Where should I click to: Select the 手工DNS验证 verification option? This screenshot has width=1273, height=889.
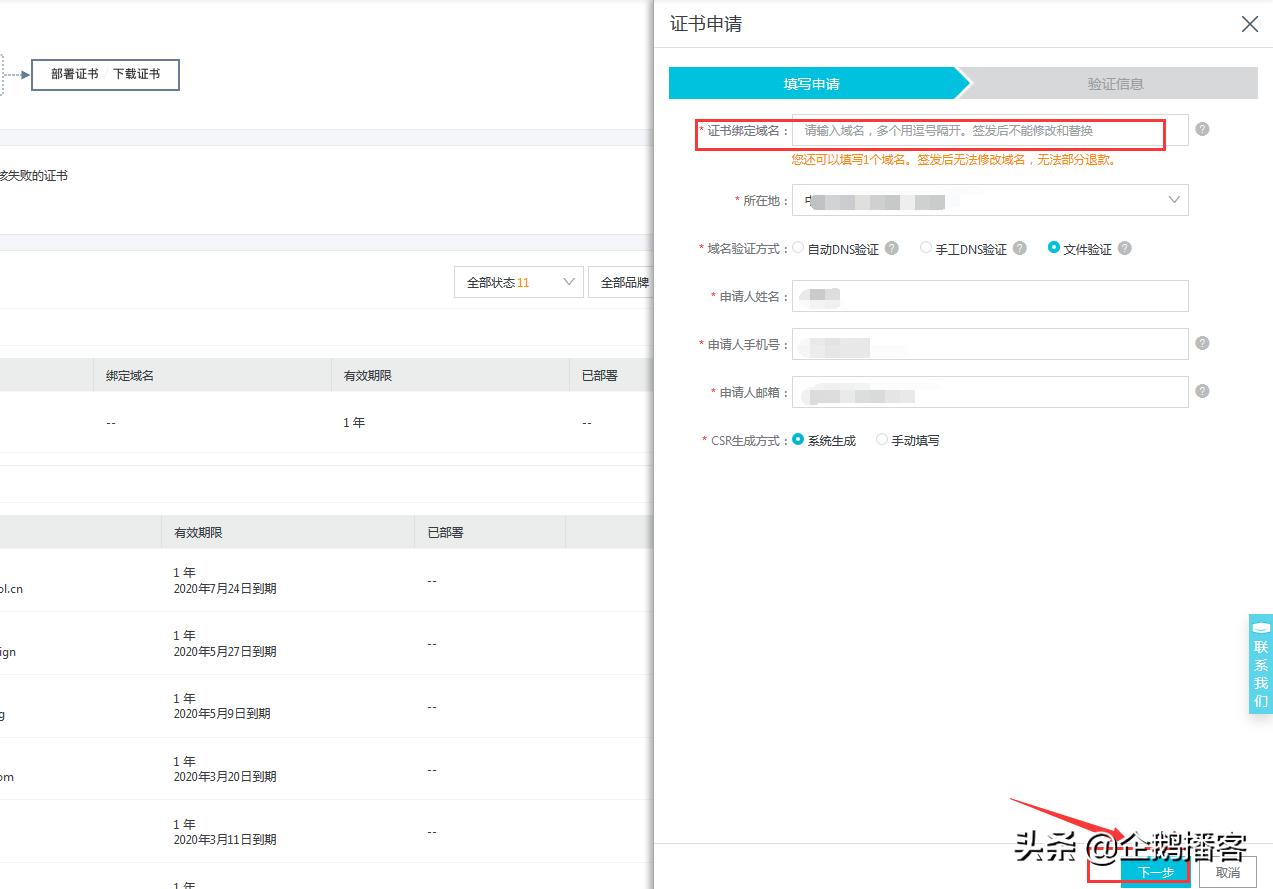925,248
